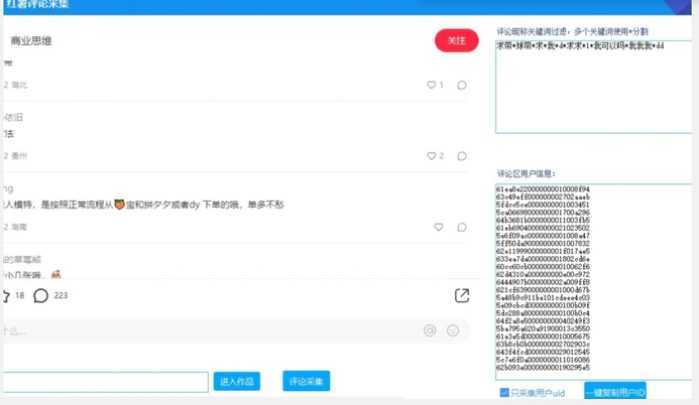This screenshot has height=405, width=699.
Task: Open reply bubble on the 拼夕夕 comment
Action: pos(462,227)
